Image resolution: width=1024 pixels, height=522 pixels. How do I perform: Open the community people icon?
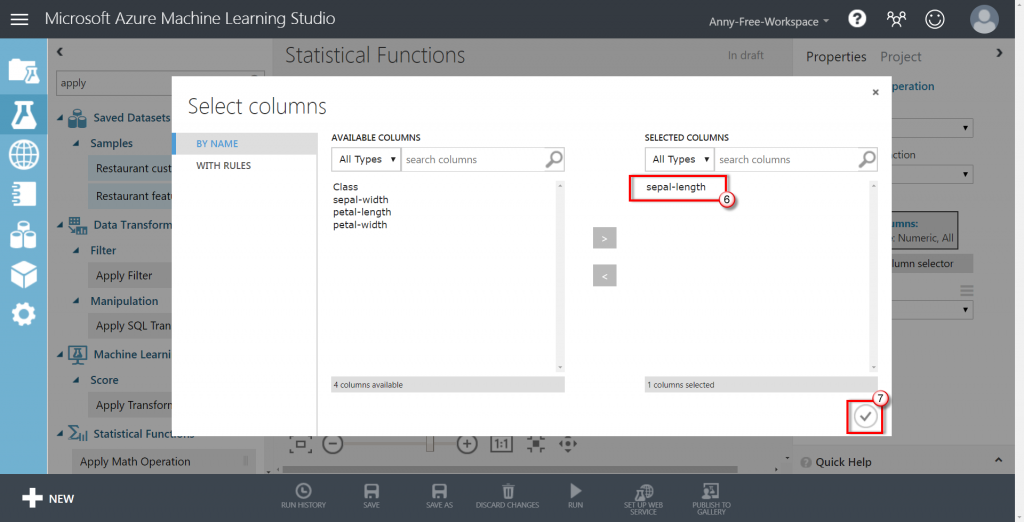click(x=896, y=19)
